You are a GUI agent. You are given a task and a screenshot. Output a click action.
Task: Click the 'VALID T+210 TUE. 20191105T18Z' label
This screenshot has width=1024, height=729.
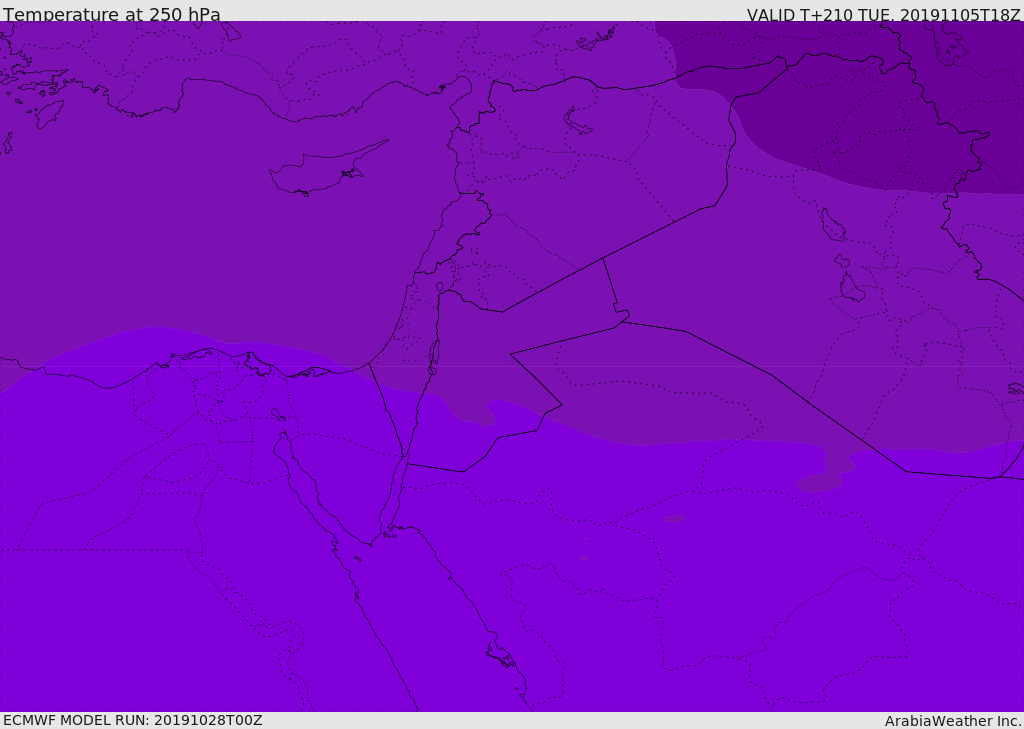point(884,14)
